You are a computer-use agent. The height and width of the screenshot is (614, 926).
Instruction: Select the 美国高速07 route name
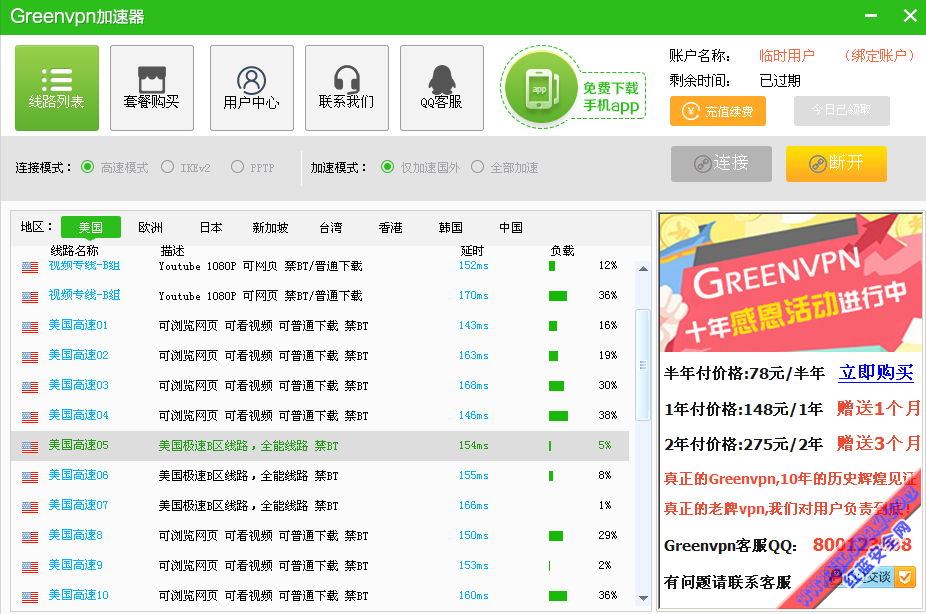tap(78, 505)
